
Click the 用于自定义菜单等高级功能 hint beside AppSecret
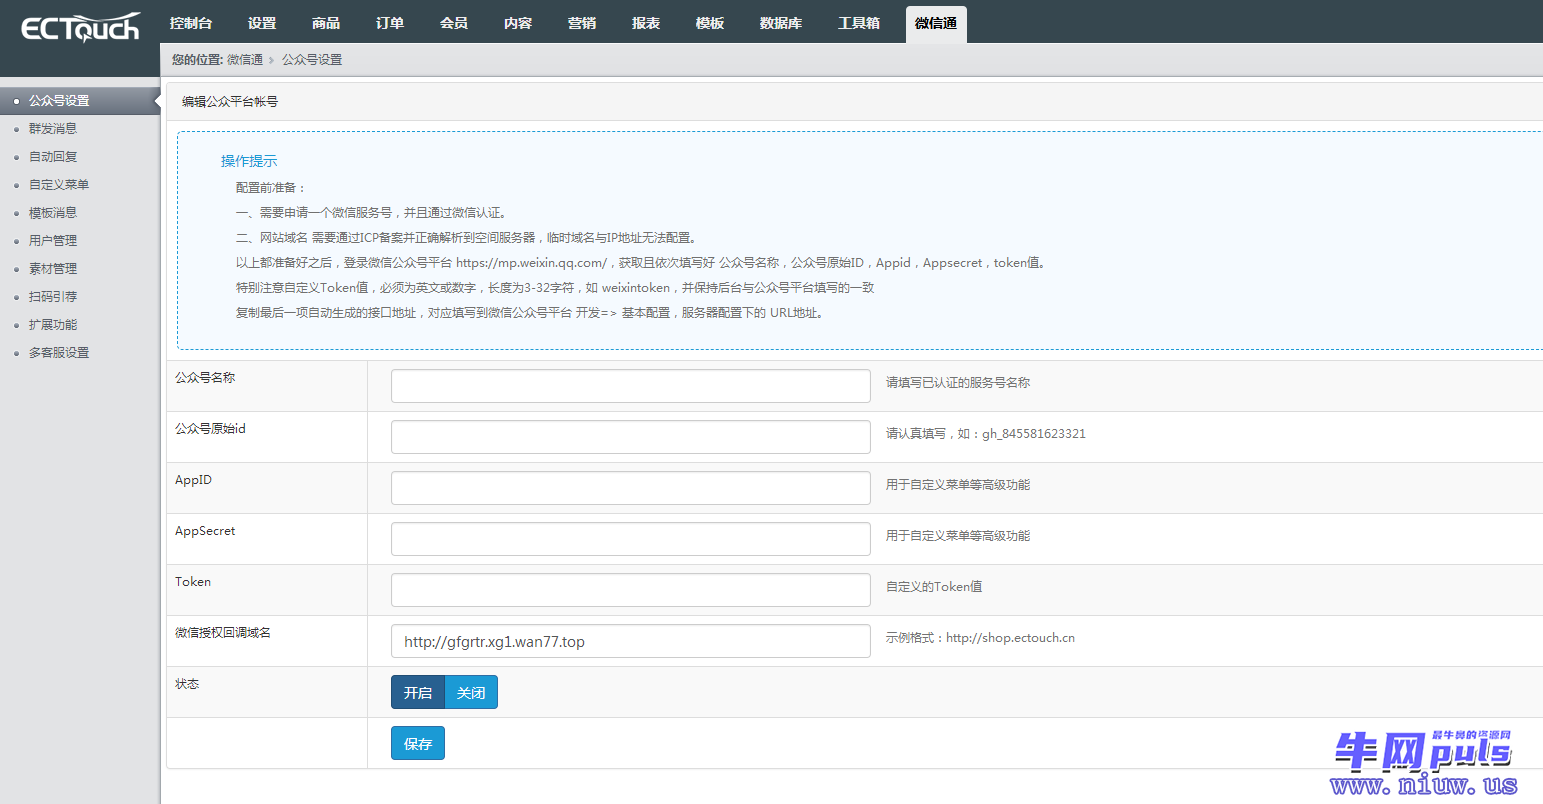coord(958,536)
